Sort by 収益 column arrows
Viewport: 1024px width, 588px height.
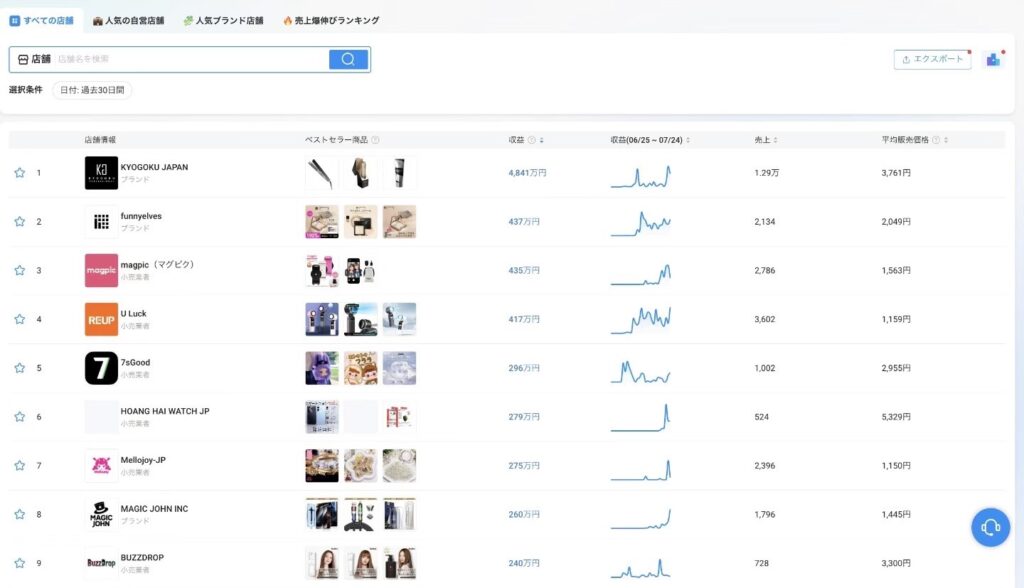(542, 140)
